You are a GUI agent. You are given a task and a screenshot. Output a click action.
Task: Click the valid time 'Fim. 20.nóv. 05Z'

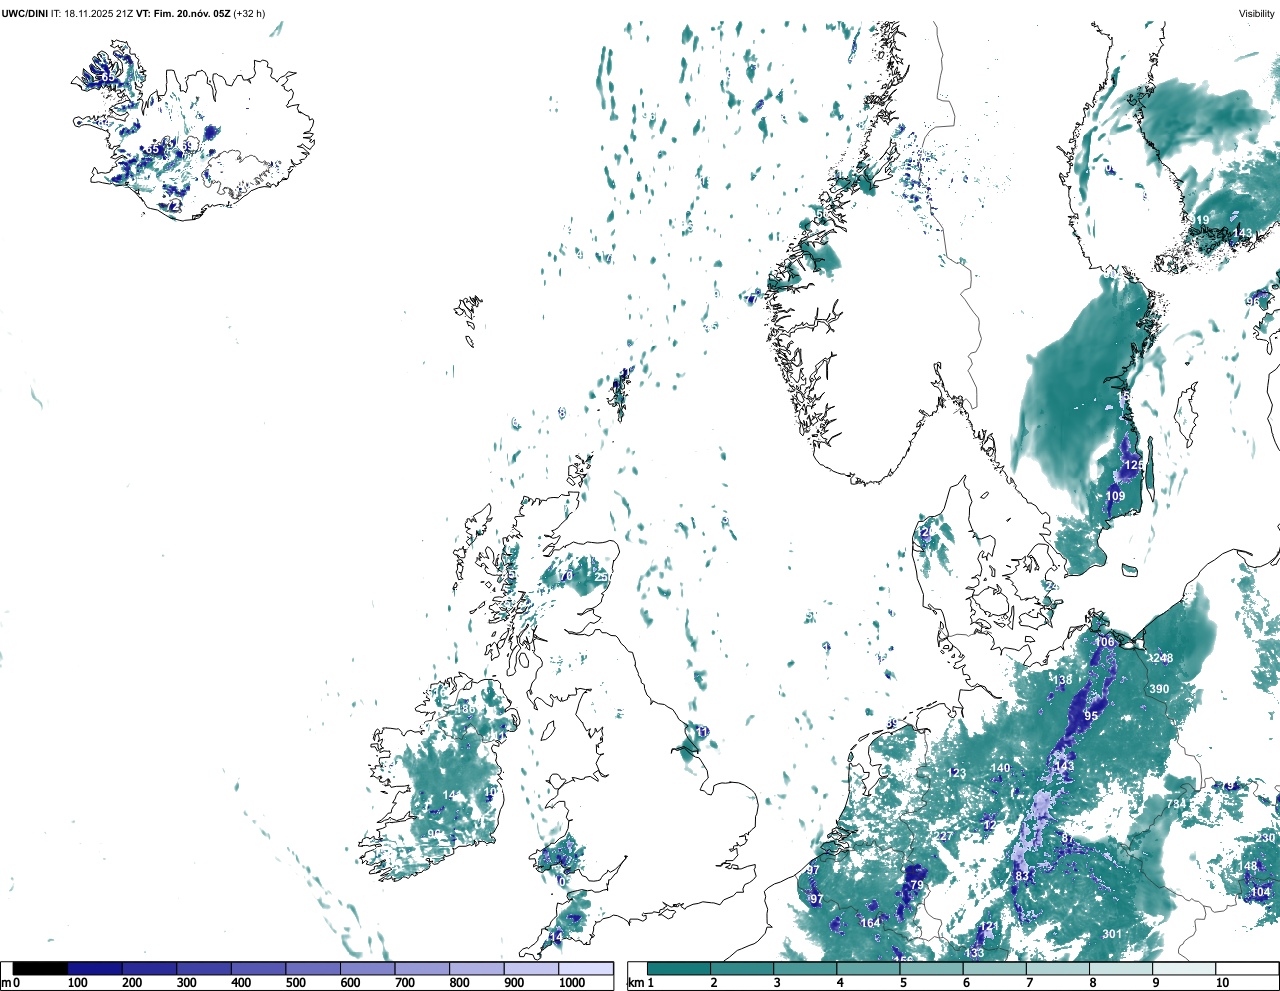191,14
